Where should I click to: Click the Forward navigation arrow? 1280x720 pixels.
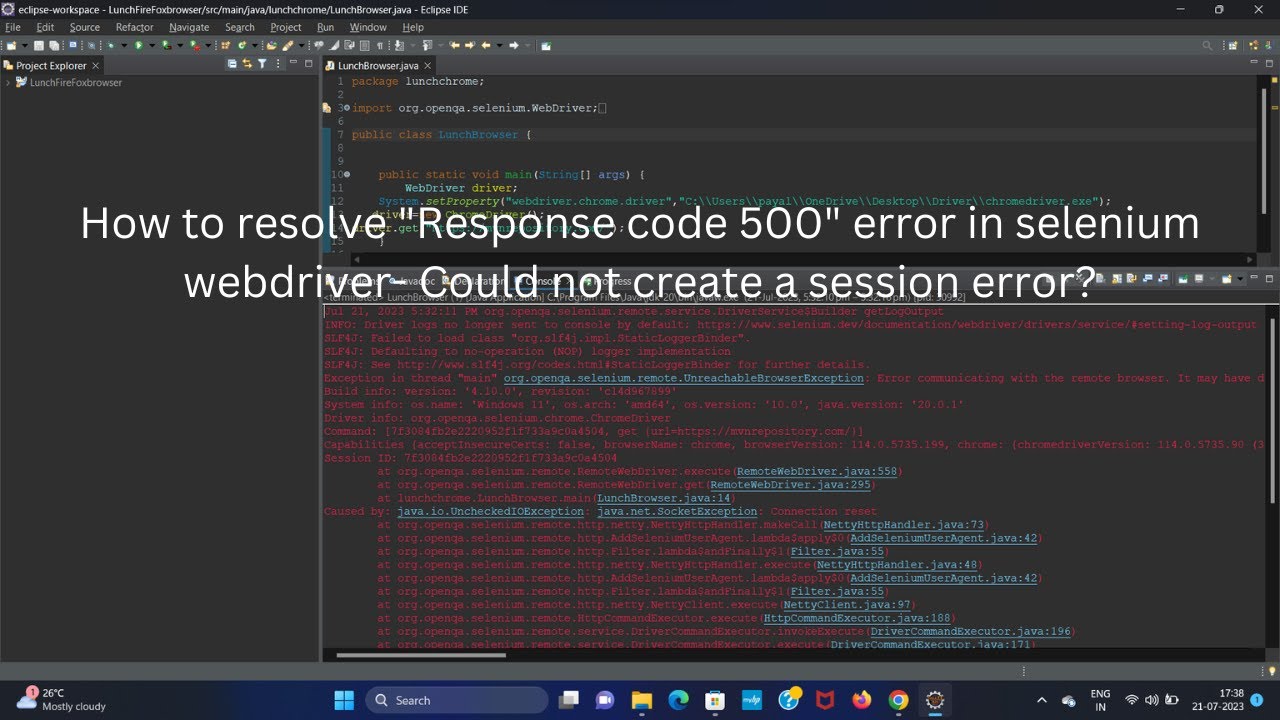pyautogui.click(x=514, y=45)
